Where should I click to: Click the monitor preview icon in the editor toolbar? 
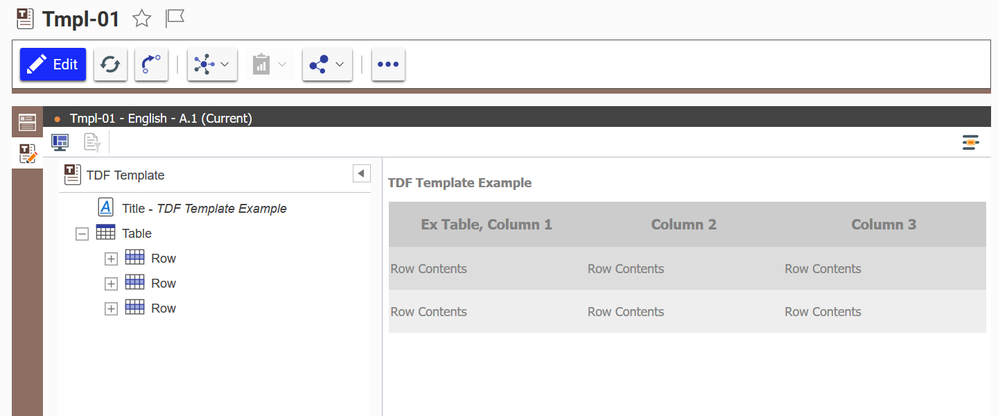pos(60,142)
